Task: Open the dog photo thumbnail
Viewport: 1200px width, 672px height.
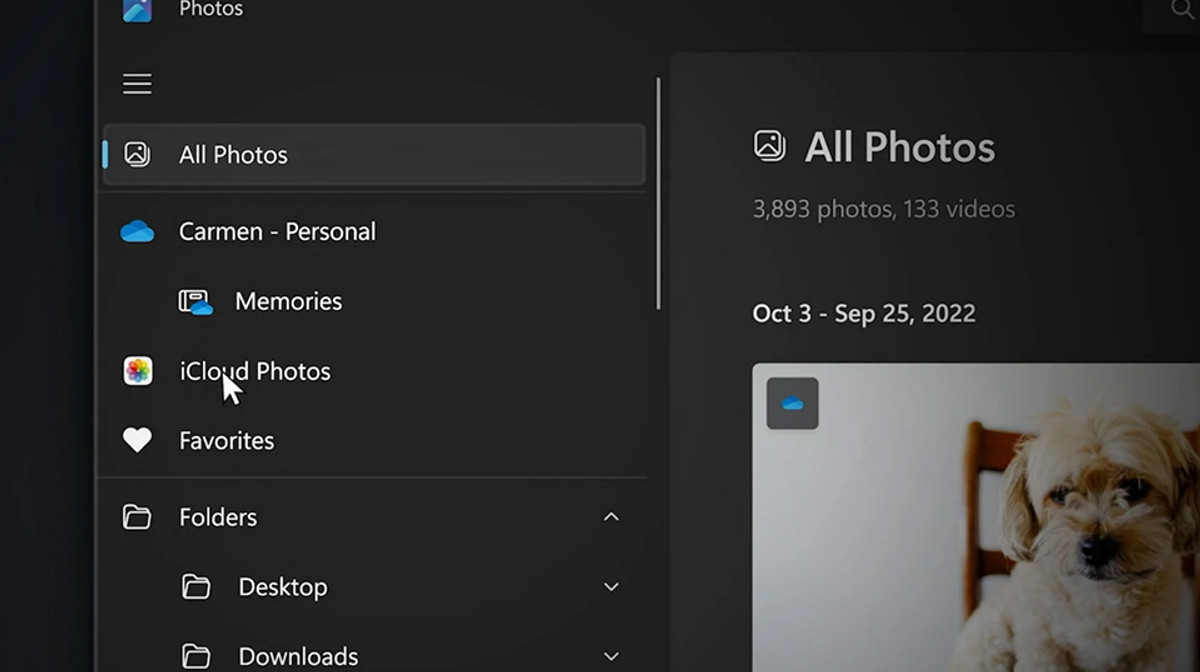Action: (x=976, y=517)
